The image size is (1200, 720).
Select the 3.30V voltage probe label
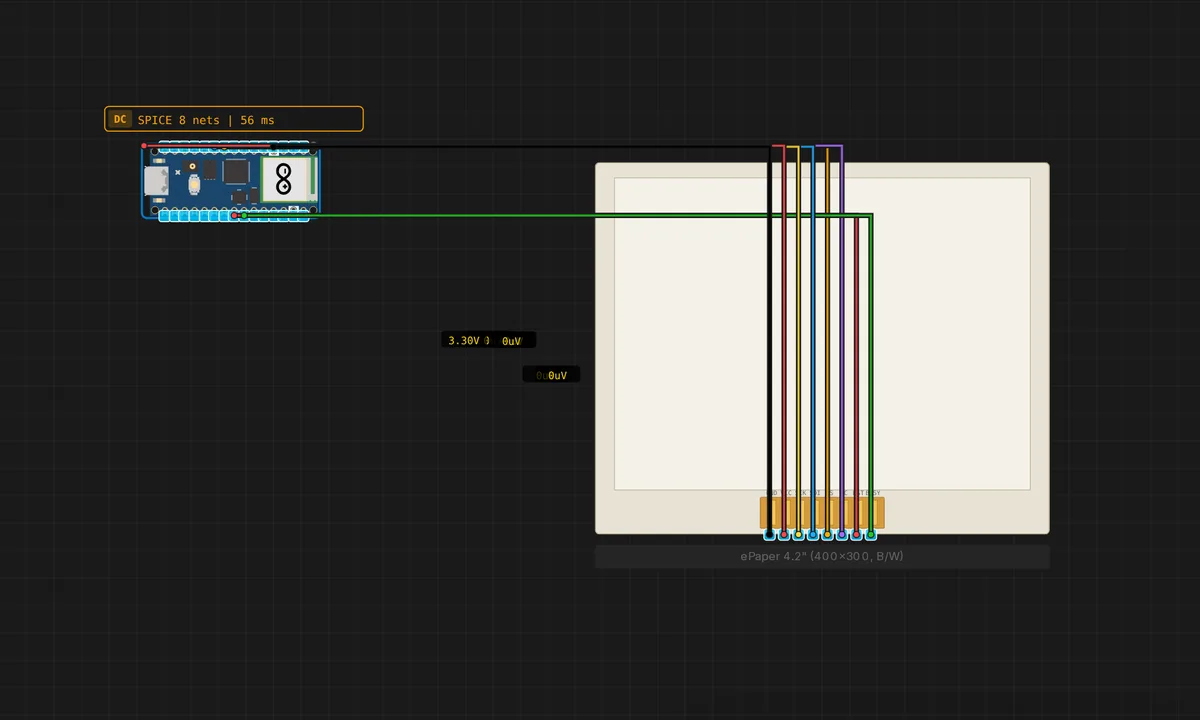tap(464, 341)
